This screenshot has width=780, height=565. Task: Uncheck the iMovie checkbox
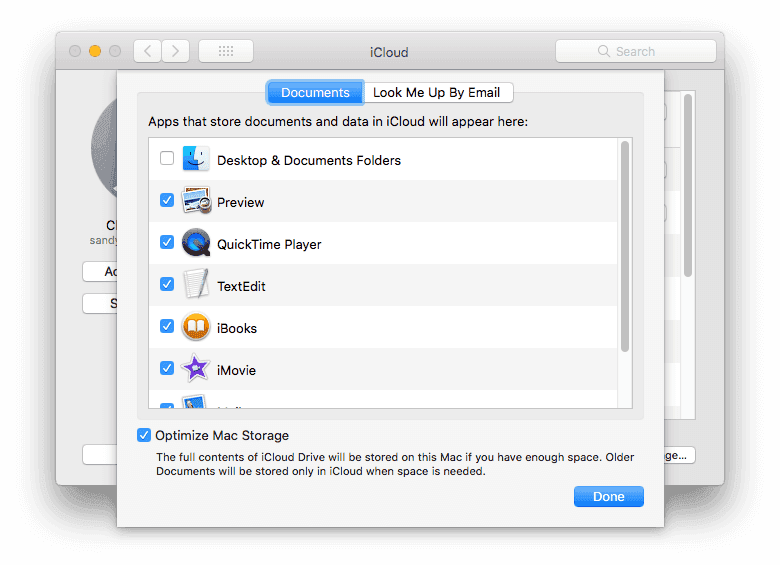coord(167,369)
